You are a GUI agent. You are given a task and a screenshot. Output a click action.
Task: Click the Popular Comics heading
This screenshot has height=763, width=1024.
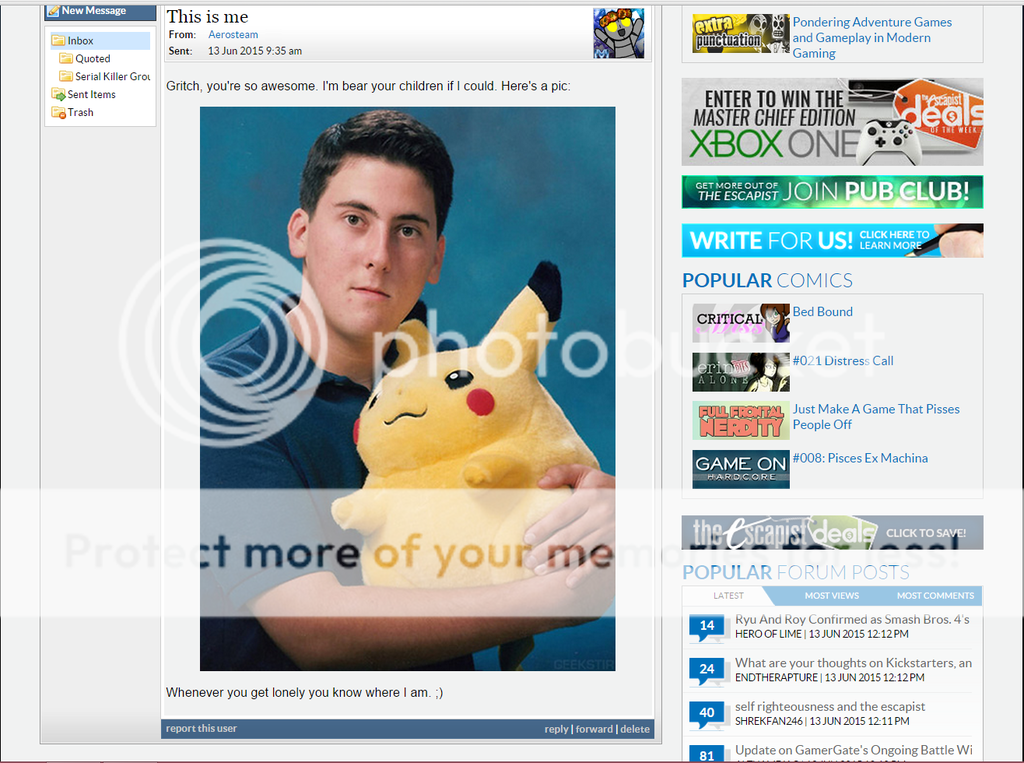coord(767,281)
